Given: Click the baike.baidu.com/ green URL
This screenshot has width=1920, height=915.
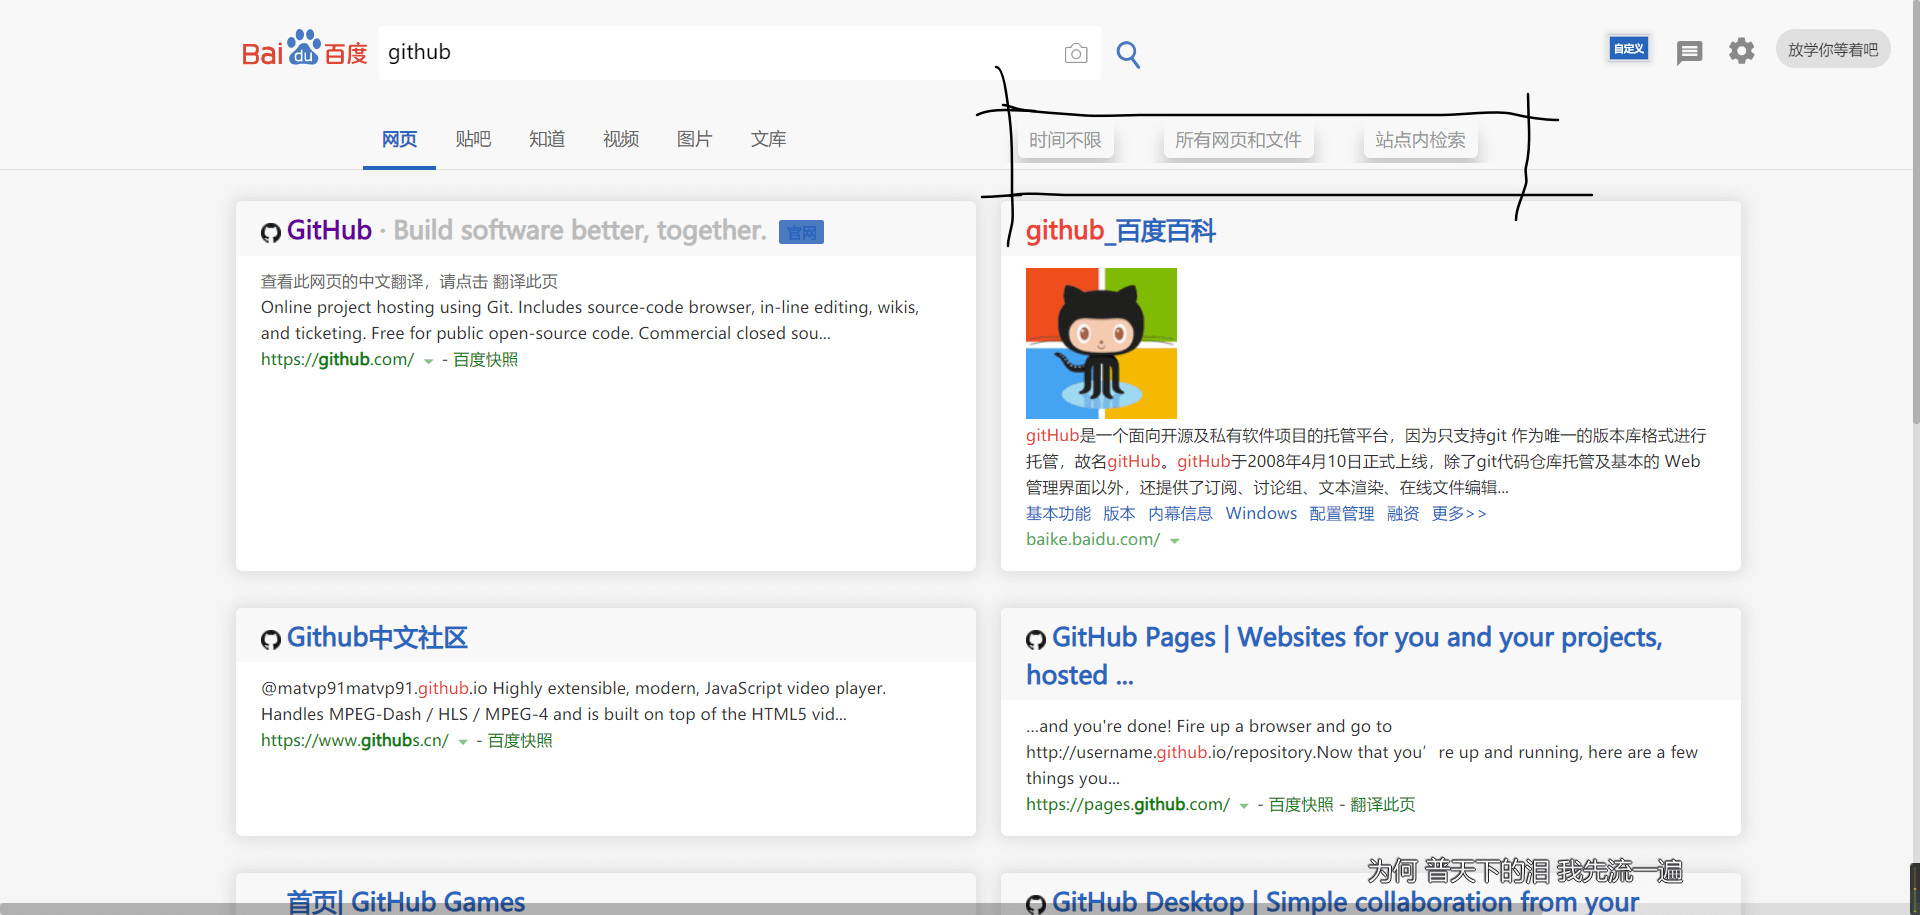Looking at the screenshot, I should [1093, 540].
